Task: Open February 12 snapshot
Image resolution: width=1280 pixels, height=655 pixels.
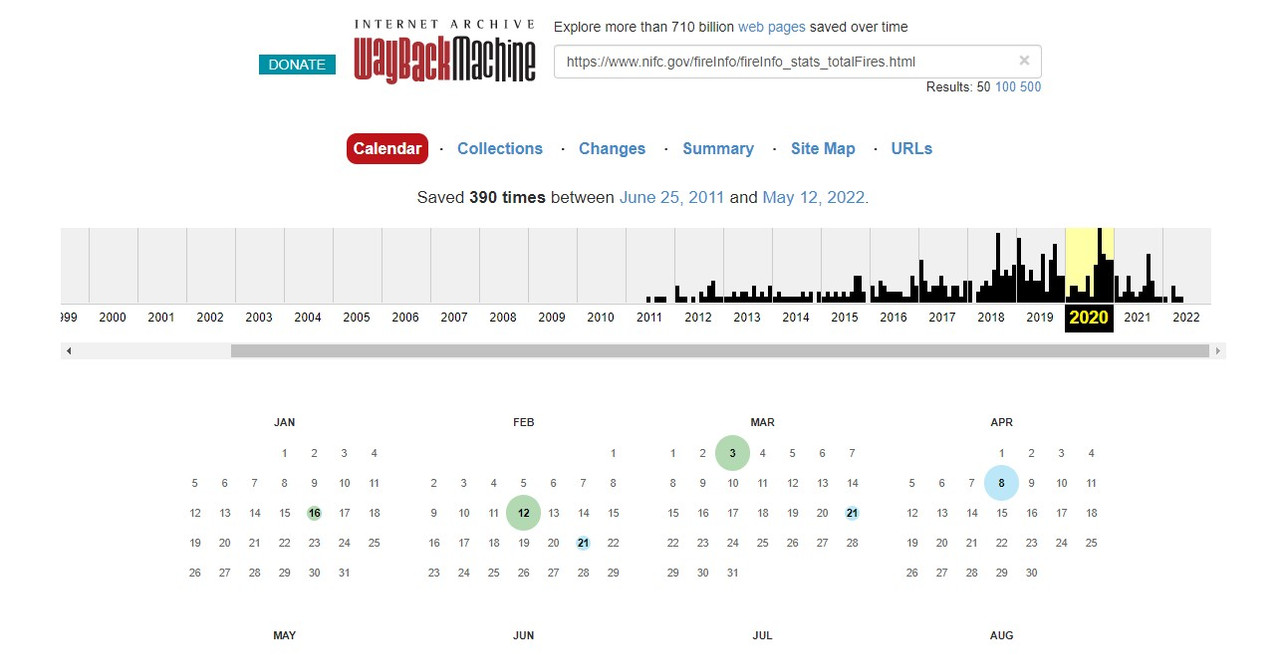Action: pyautogui.click(x=524, y=513)
